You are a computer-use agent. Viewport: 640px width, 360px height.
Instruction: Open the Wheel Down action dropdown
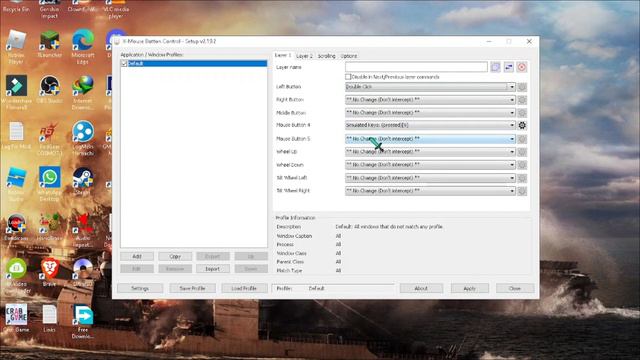(x=430, y=165)
